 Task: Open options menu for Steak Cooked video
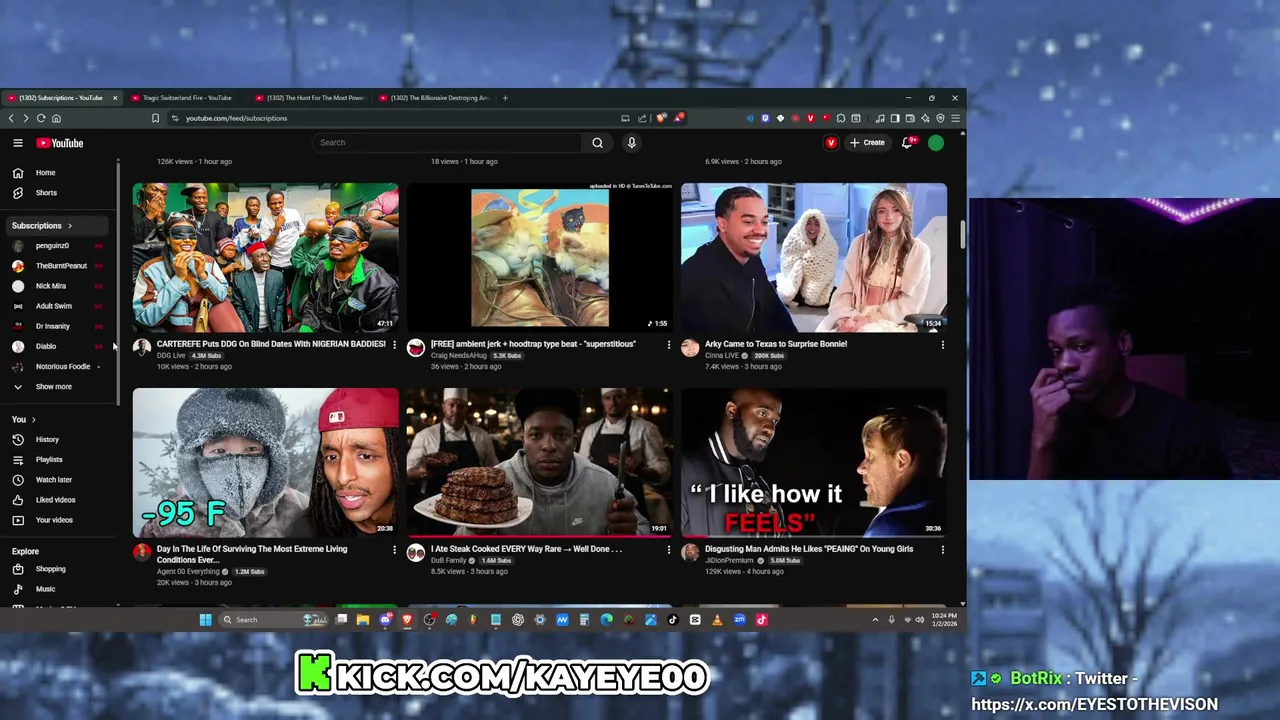(668, 550)
